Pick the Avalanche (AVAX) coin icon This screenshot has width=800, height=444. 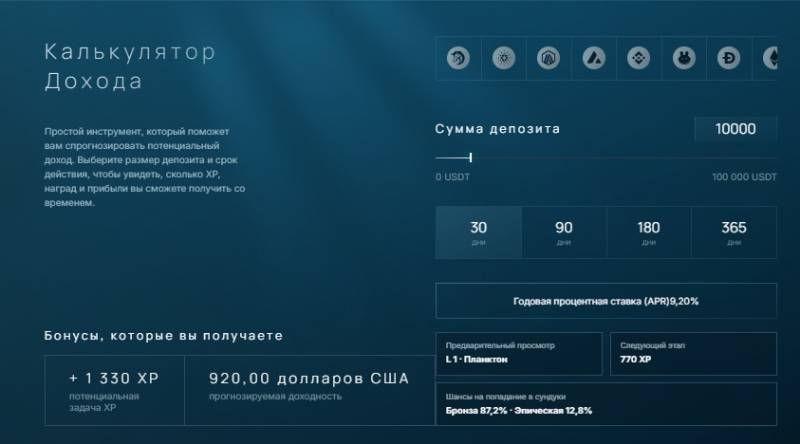coord(594,58)
